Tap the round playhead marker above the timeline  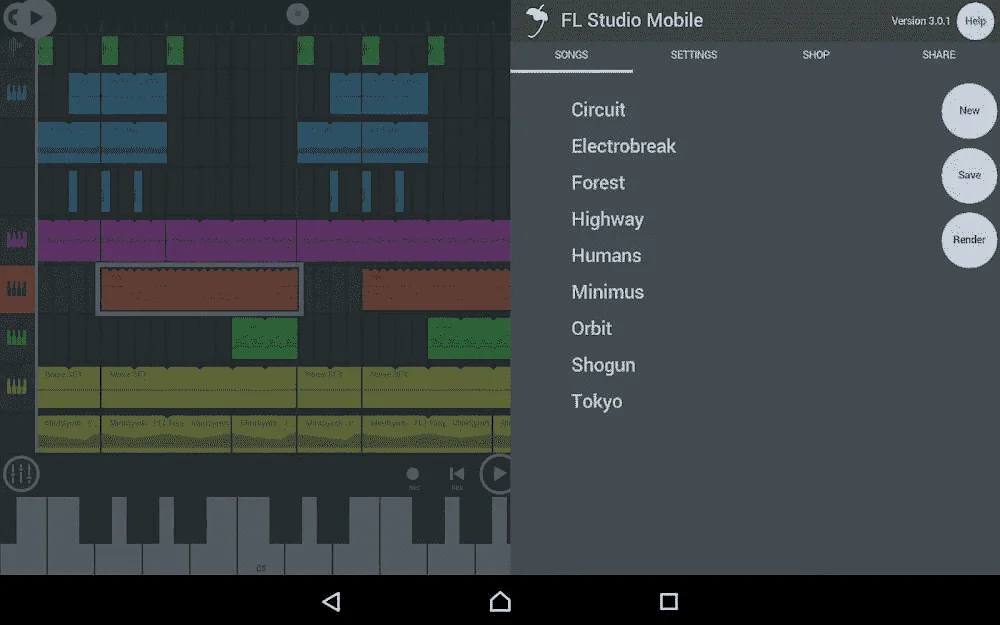coord(297,13)
